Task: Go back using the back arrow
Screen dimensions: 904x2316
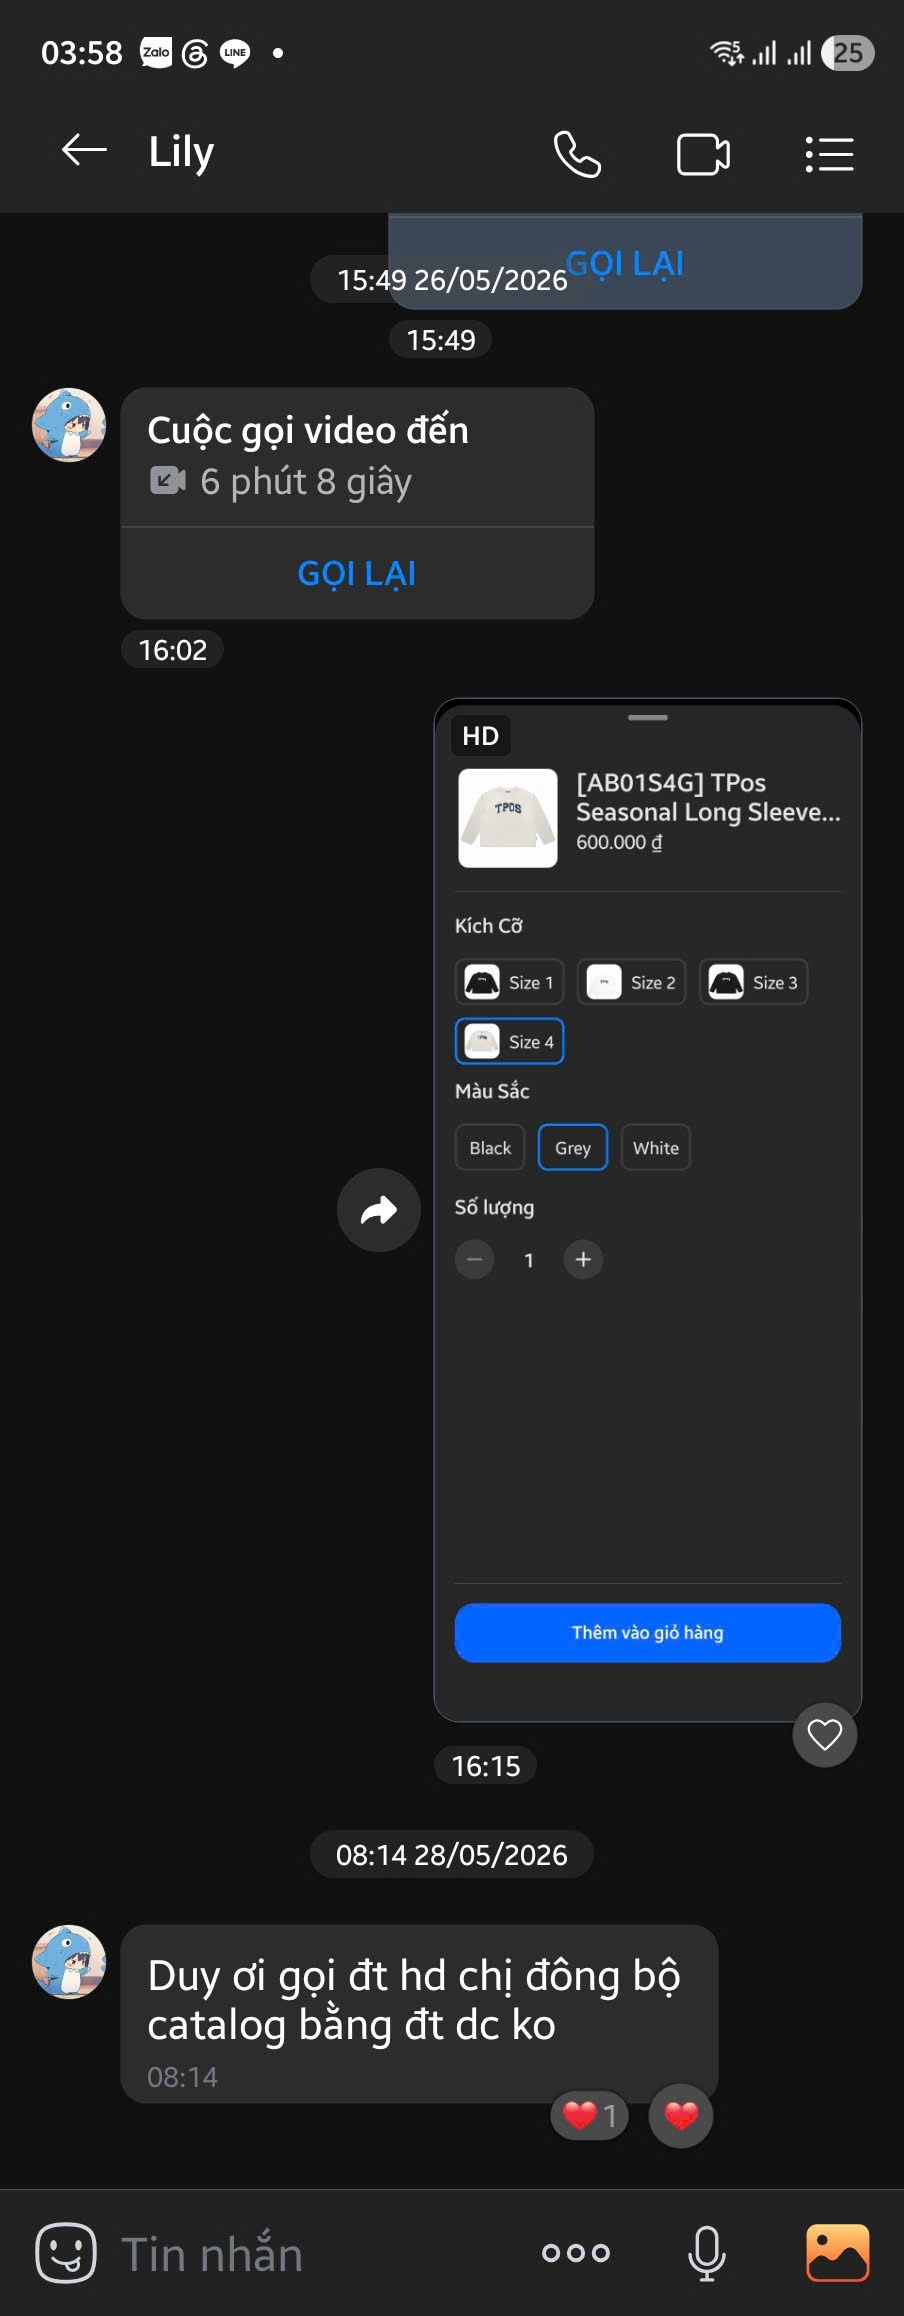Action: click(x=84, y=151)
